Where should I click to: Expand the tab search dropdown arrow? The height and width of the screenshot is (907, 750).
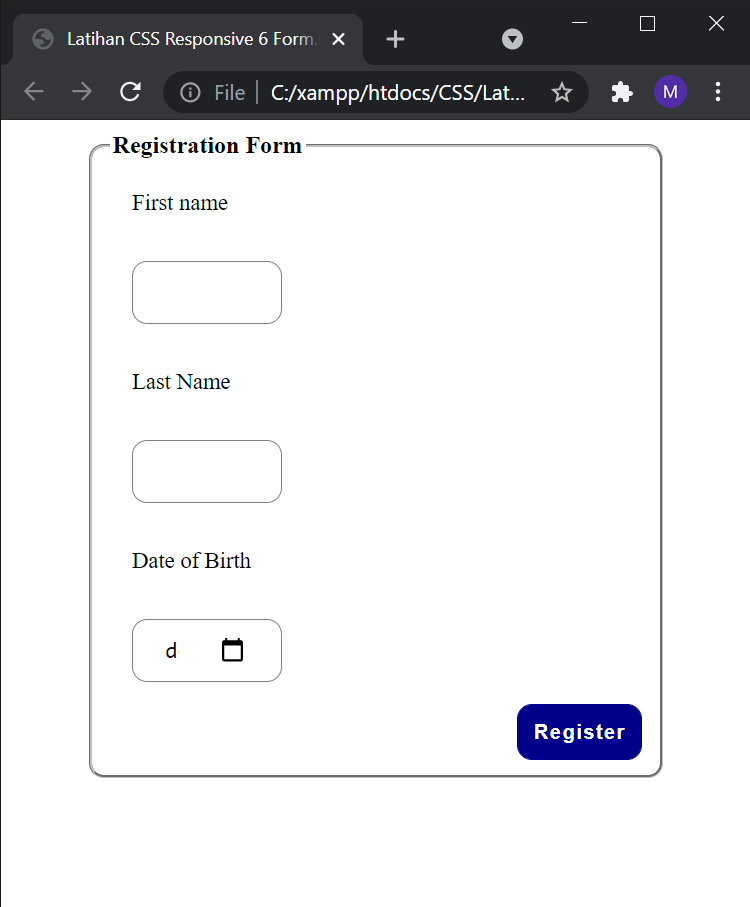tap(512, 39)
